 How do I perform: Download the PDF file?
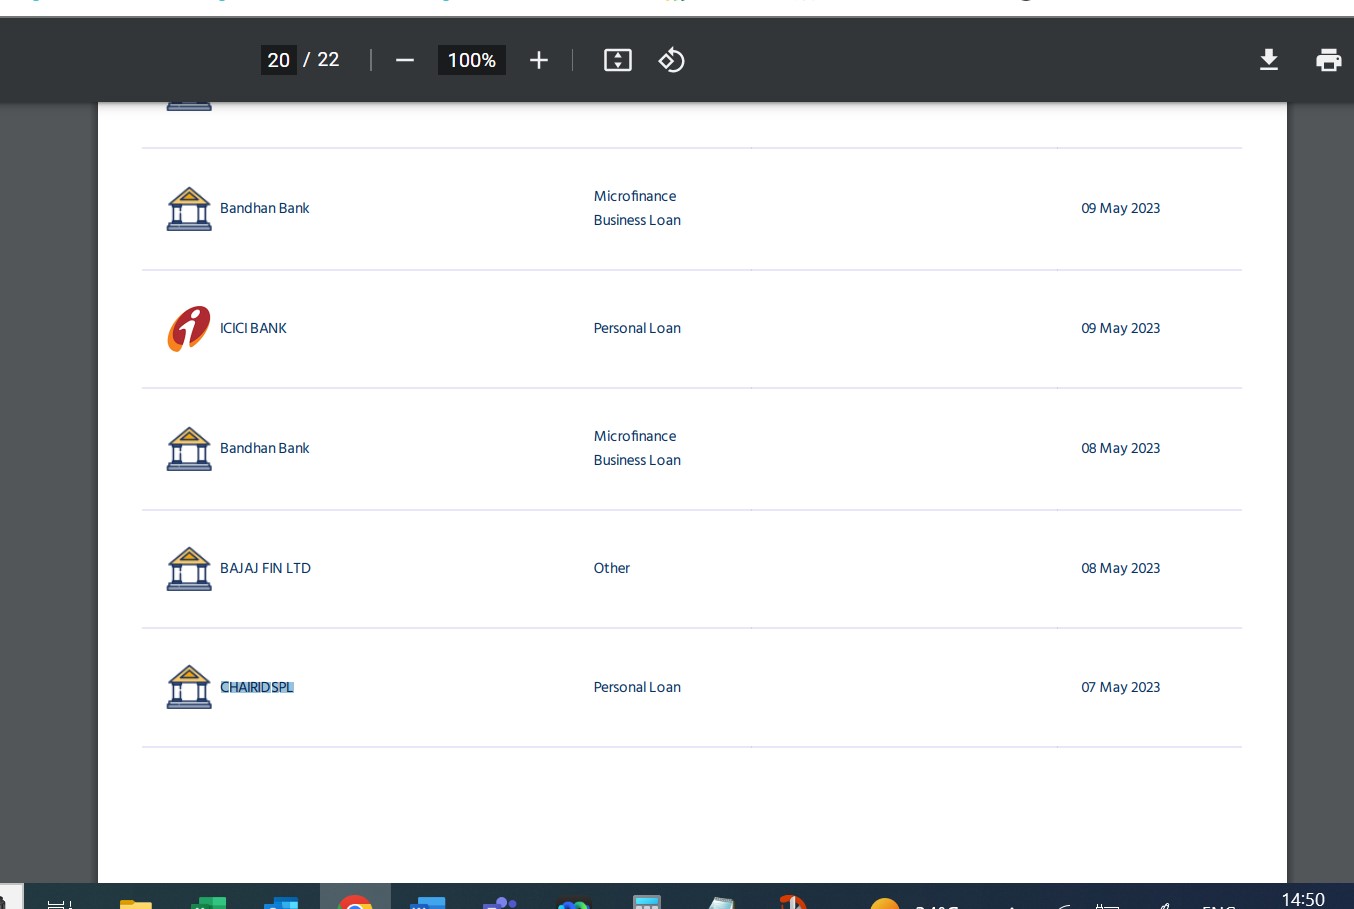point(1268,61)
